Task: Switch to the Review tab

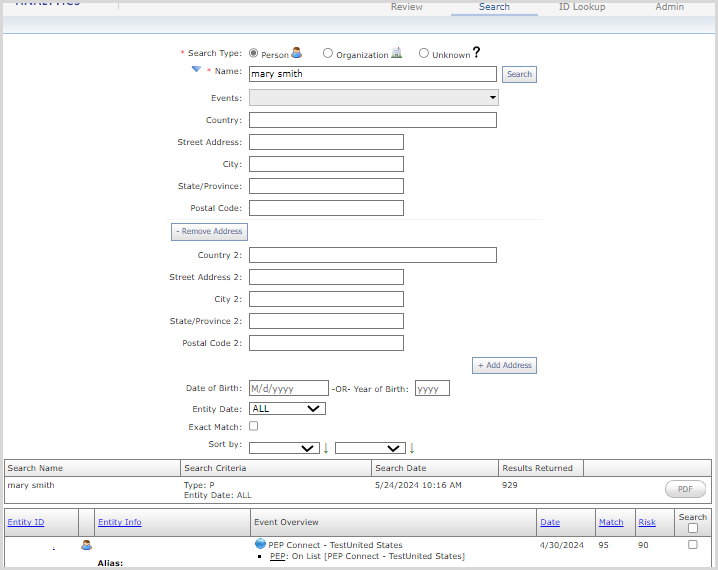Action: [407, 7]
